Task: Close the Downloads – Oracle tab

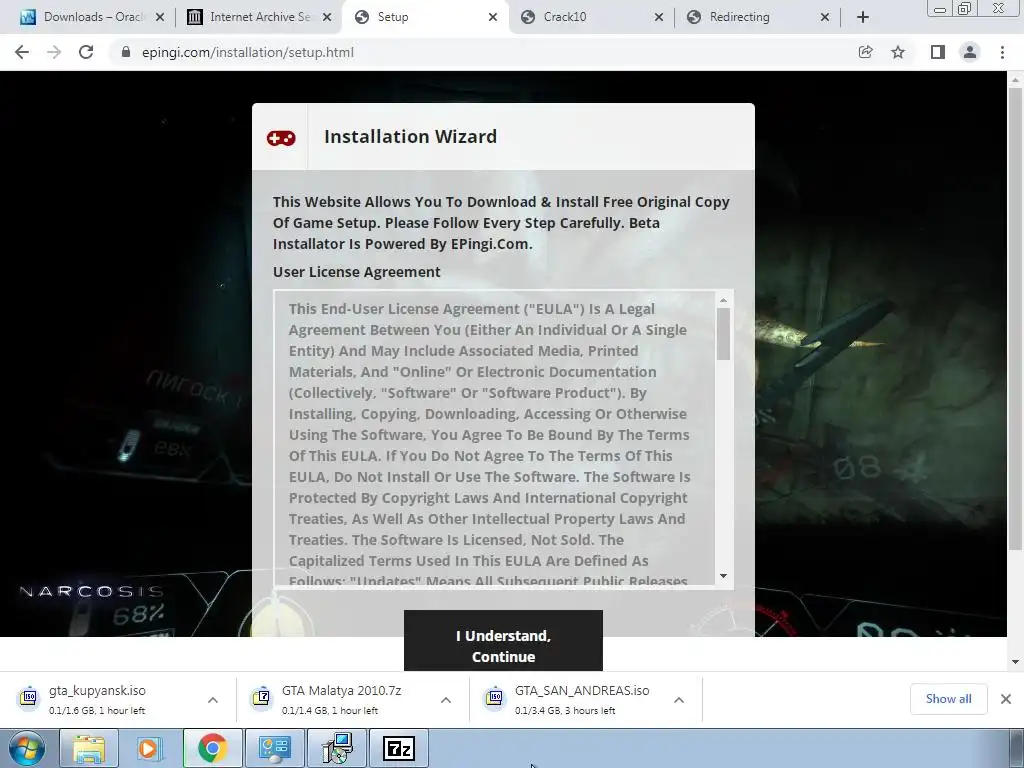Action: [x=159, y=17]
